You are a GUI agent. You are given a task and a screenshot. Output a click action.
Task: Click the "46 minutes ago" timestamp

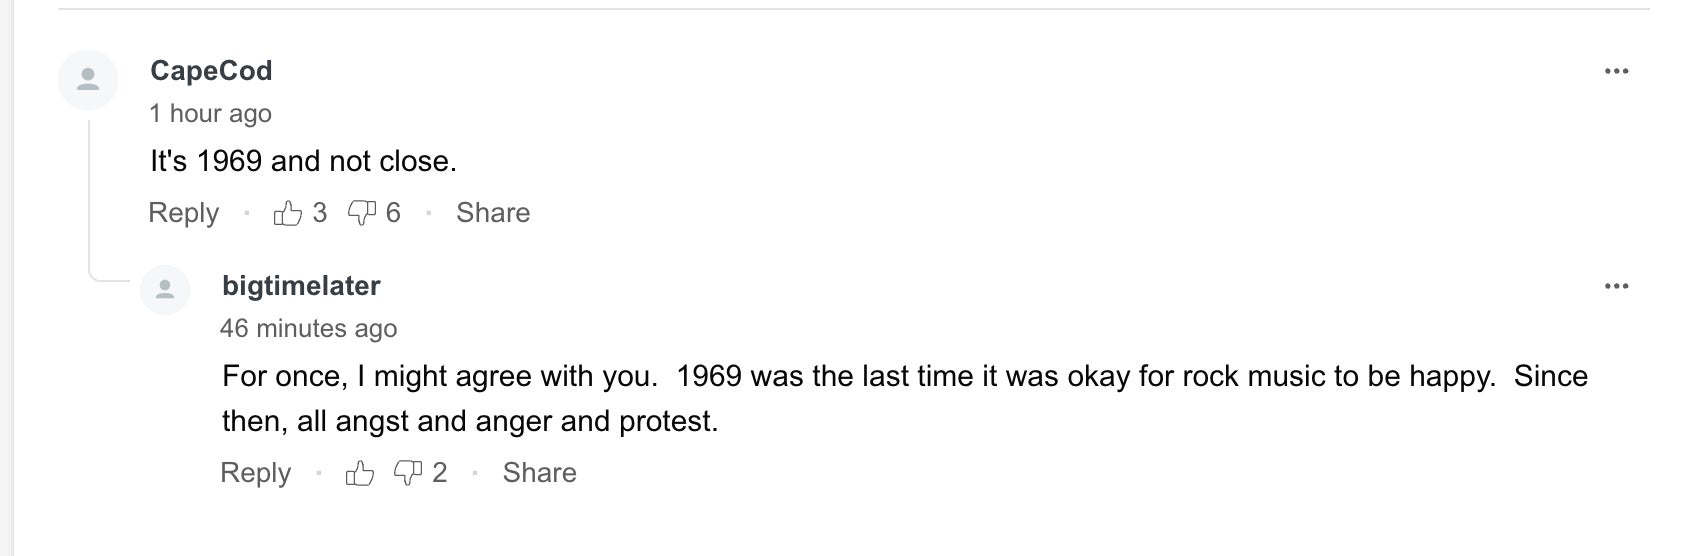coord(308,328)
